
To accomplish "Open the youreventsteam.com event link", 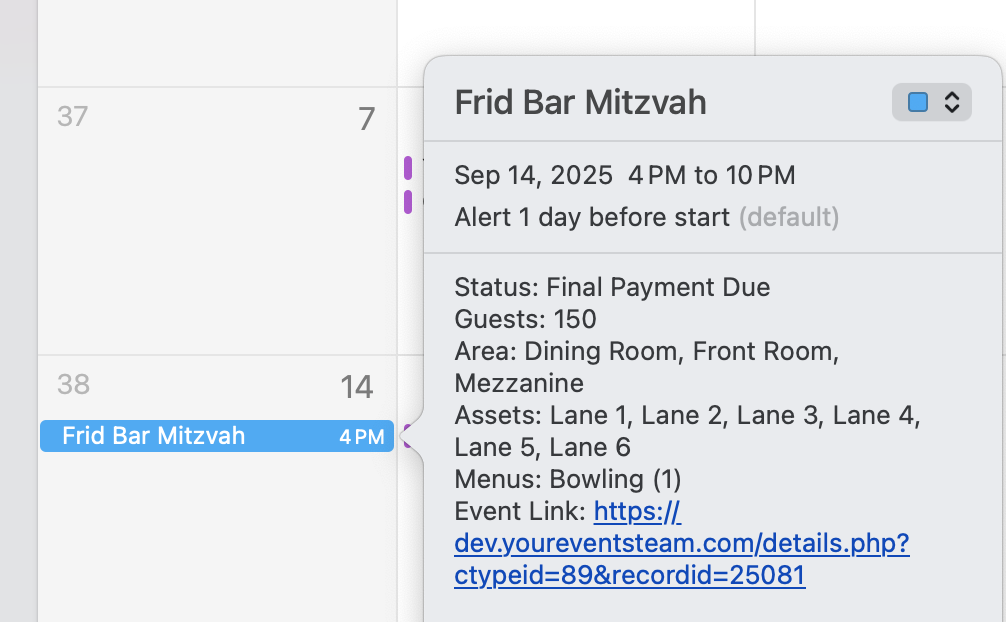I will (681, 544).
